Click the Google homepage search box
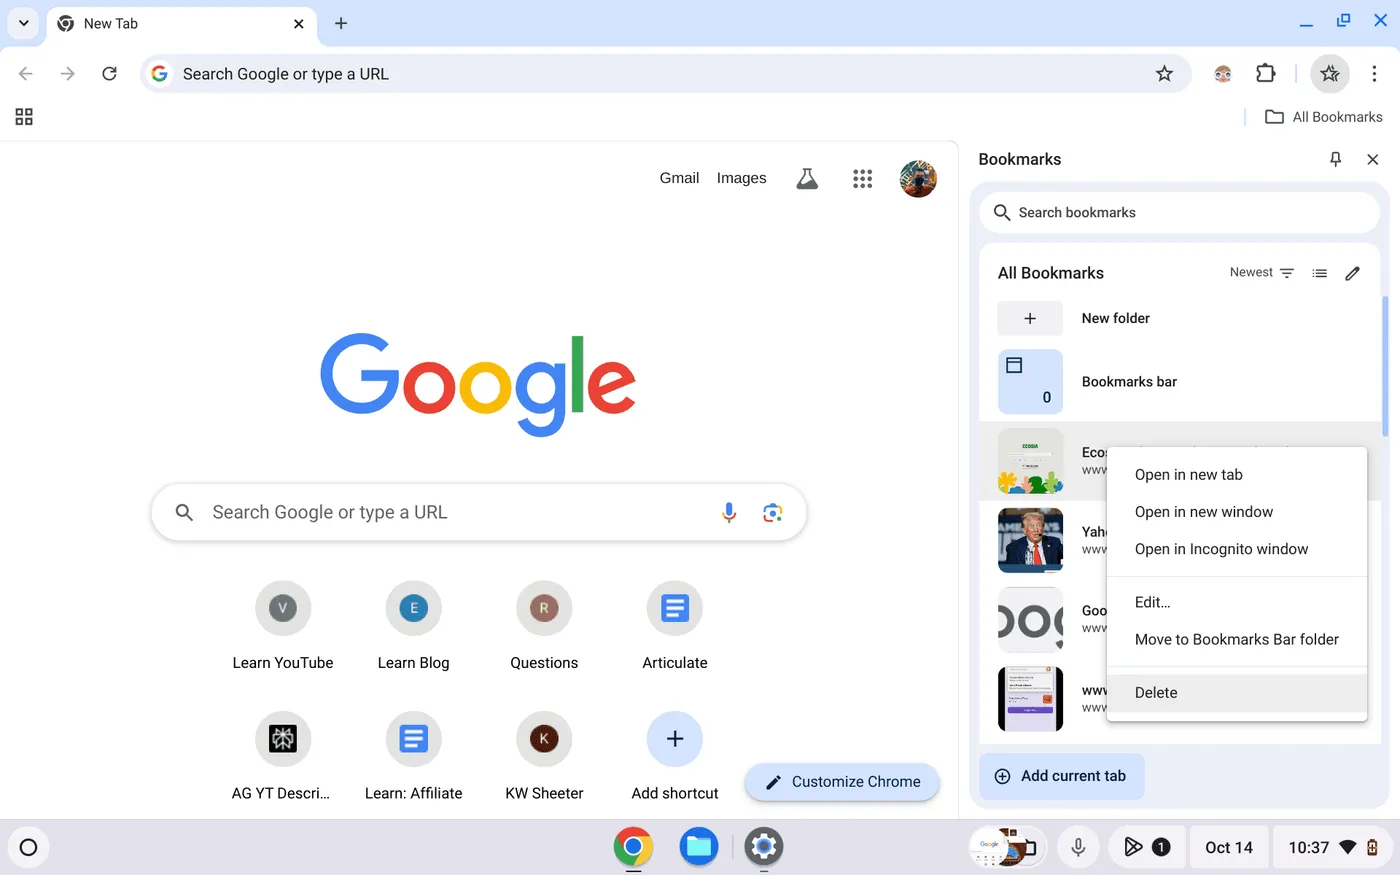The image size is (1400, 875). [x=478, y=512]
